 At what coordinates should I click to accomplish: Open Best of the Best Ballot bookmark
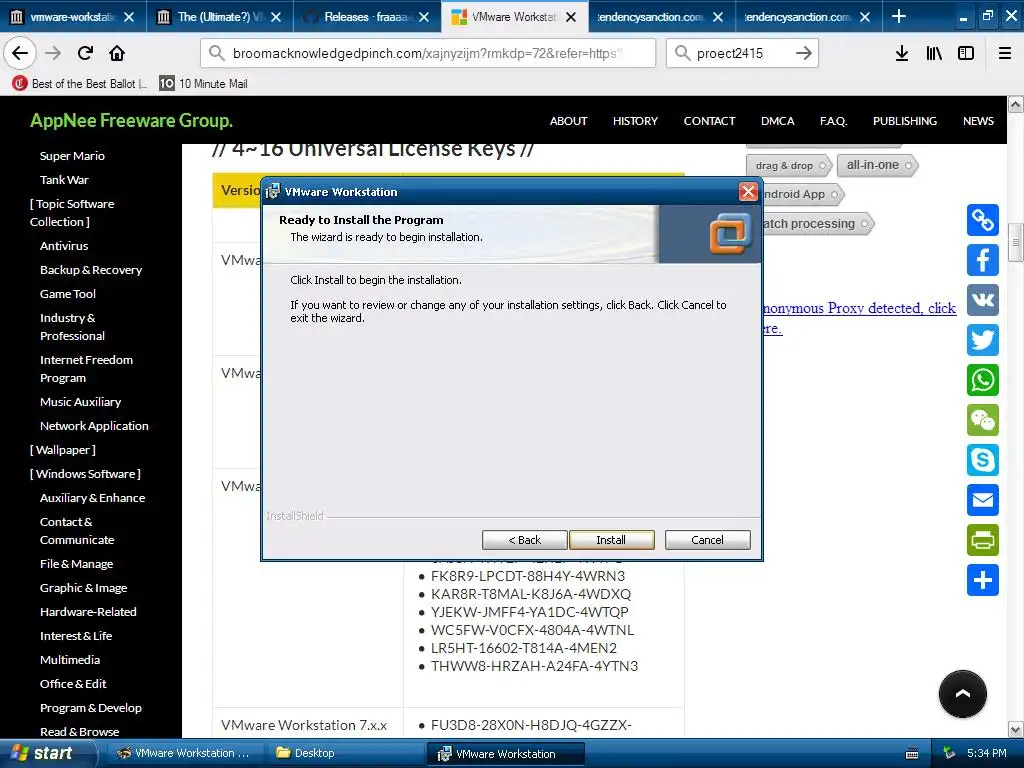pos(80,84)
